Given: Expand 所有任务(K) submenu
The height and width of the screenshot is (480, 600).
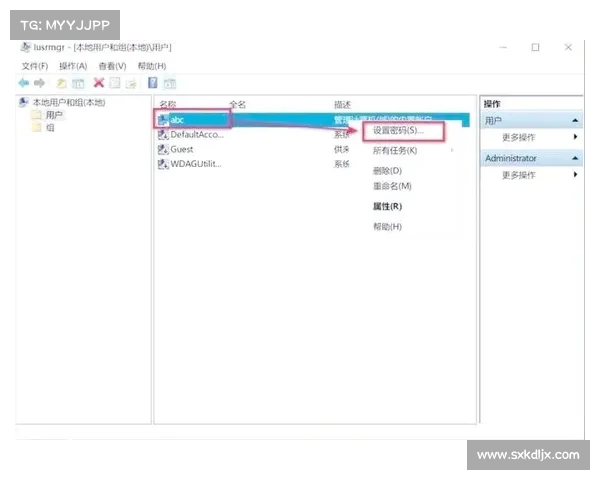Looking at the screenshot, I should 395,150.
